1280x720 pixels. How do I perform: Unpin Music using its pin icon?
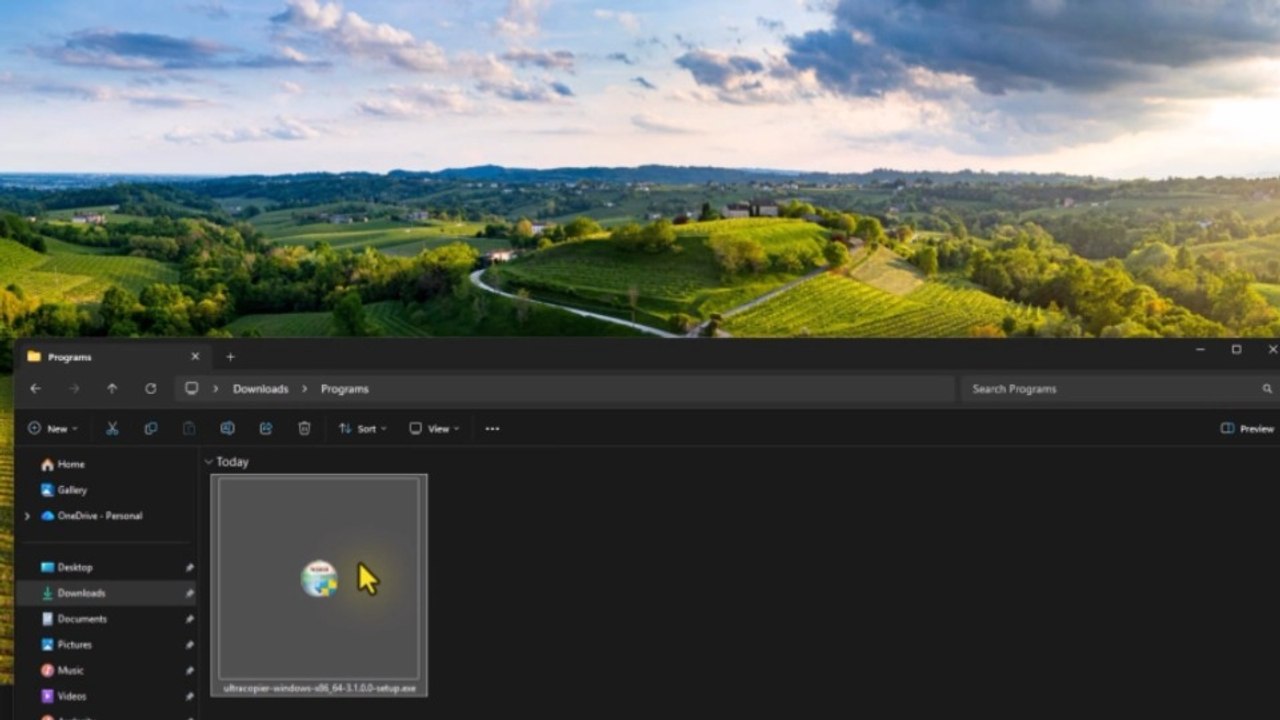coord(189,671)
